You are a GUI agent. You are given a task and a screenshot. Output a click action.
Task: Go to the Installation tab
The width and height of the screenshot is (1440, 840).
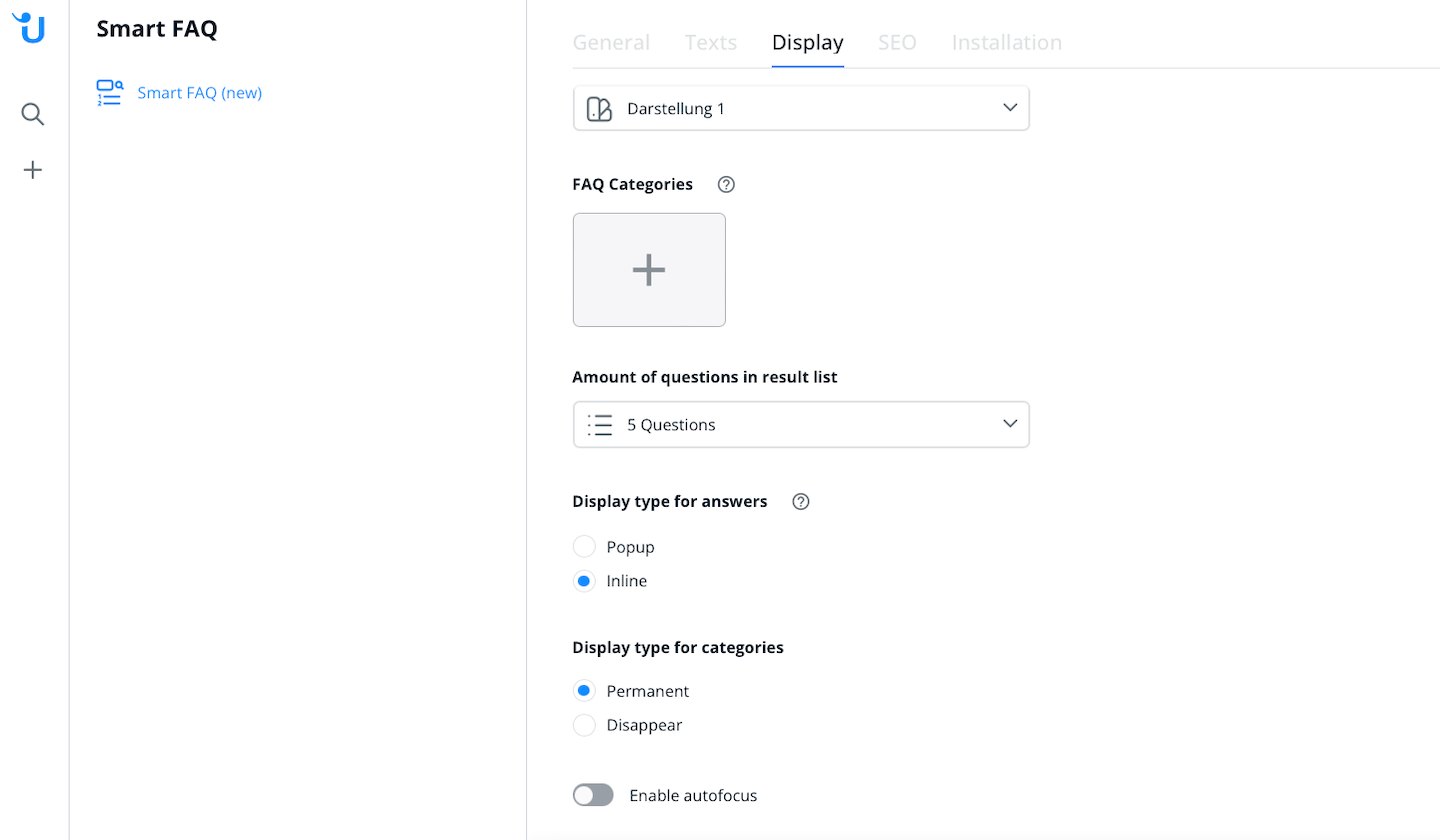coord(1006,43)
